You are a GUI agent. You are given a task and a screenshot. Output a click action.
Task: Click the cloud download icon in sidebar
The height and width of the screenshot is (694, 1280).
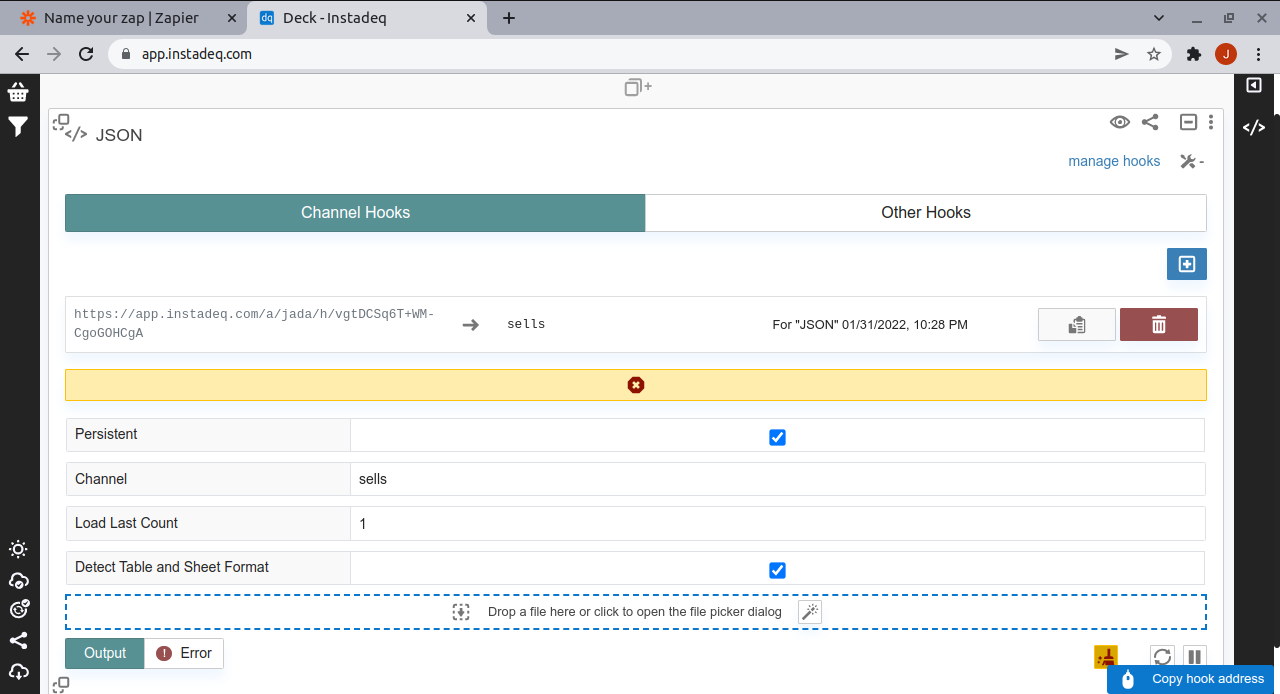(x=18, y=671)
